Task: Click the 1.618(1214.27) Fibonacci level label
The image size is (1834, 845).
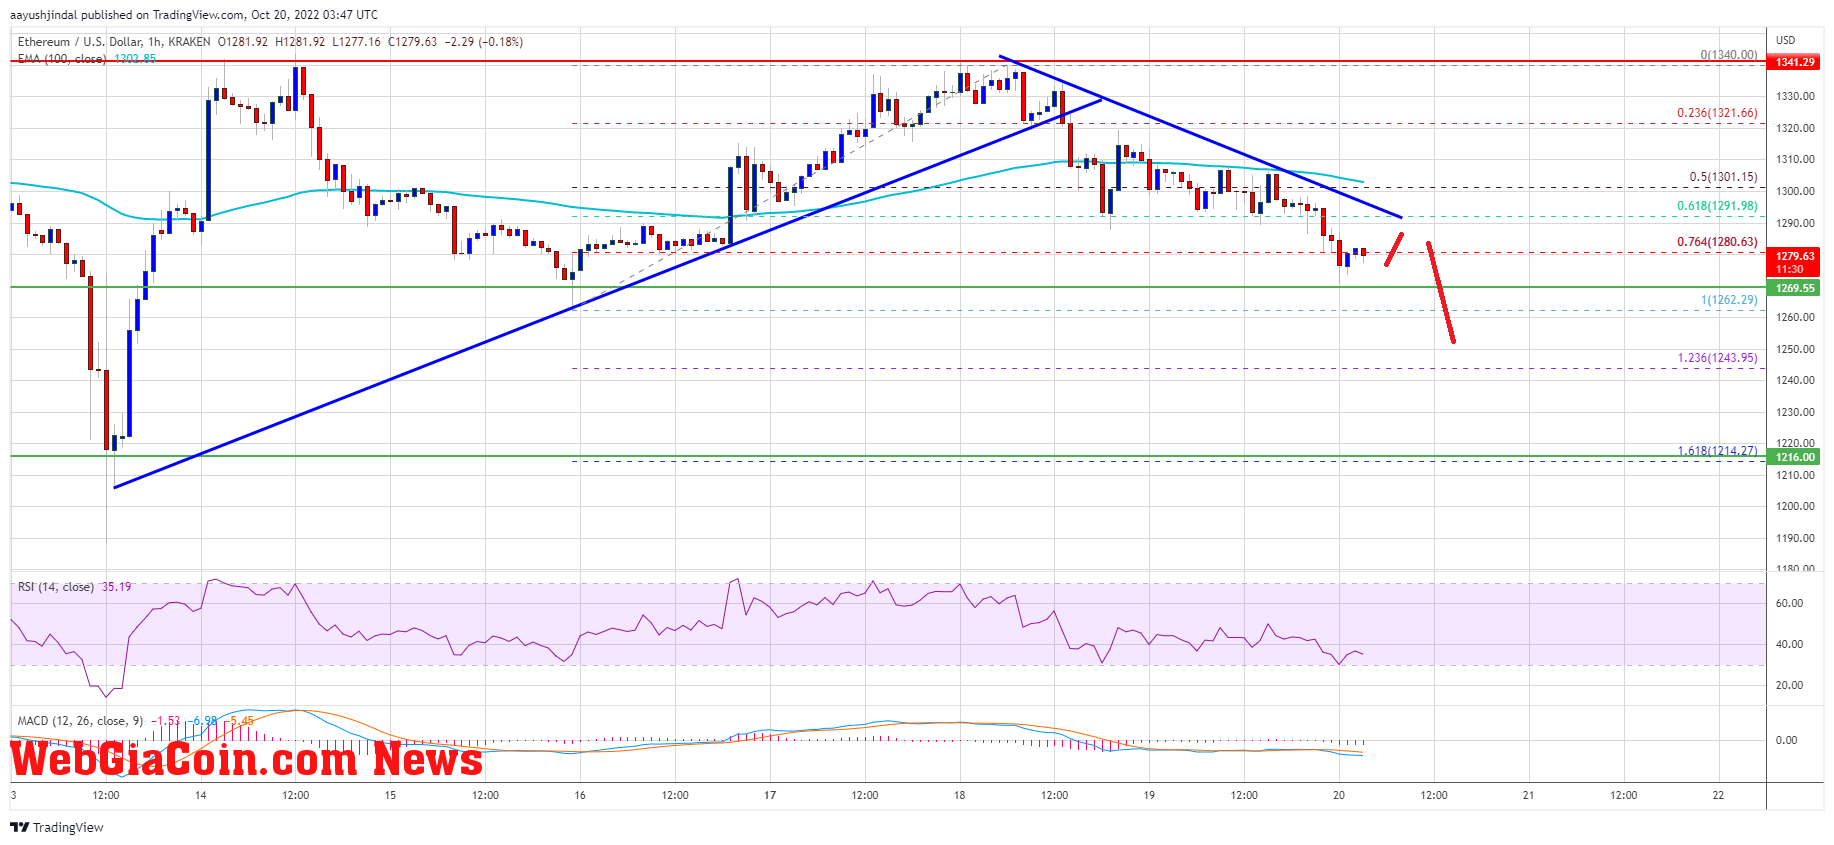Action: click(1717, 451)
